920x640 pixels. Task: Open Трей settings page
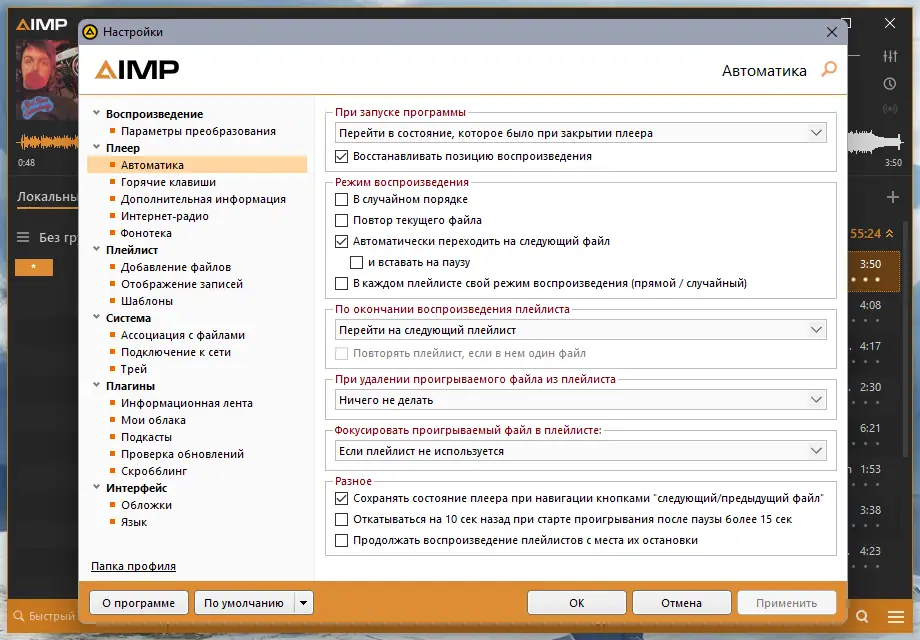134,369
